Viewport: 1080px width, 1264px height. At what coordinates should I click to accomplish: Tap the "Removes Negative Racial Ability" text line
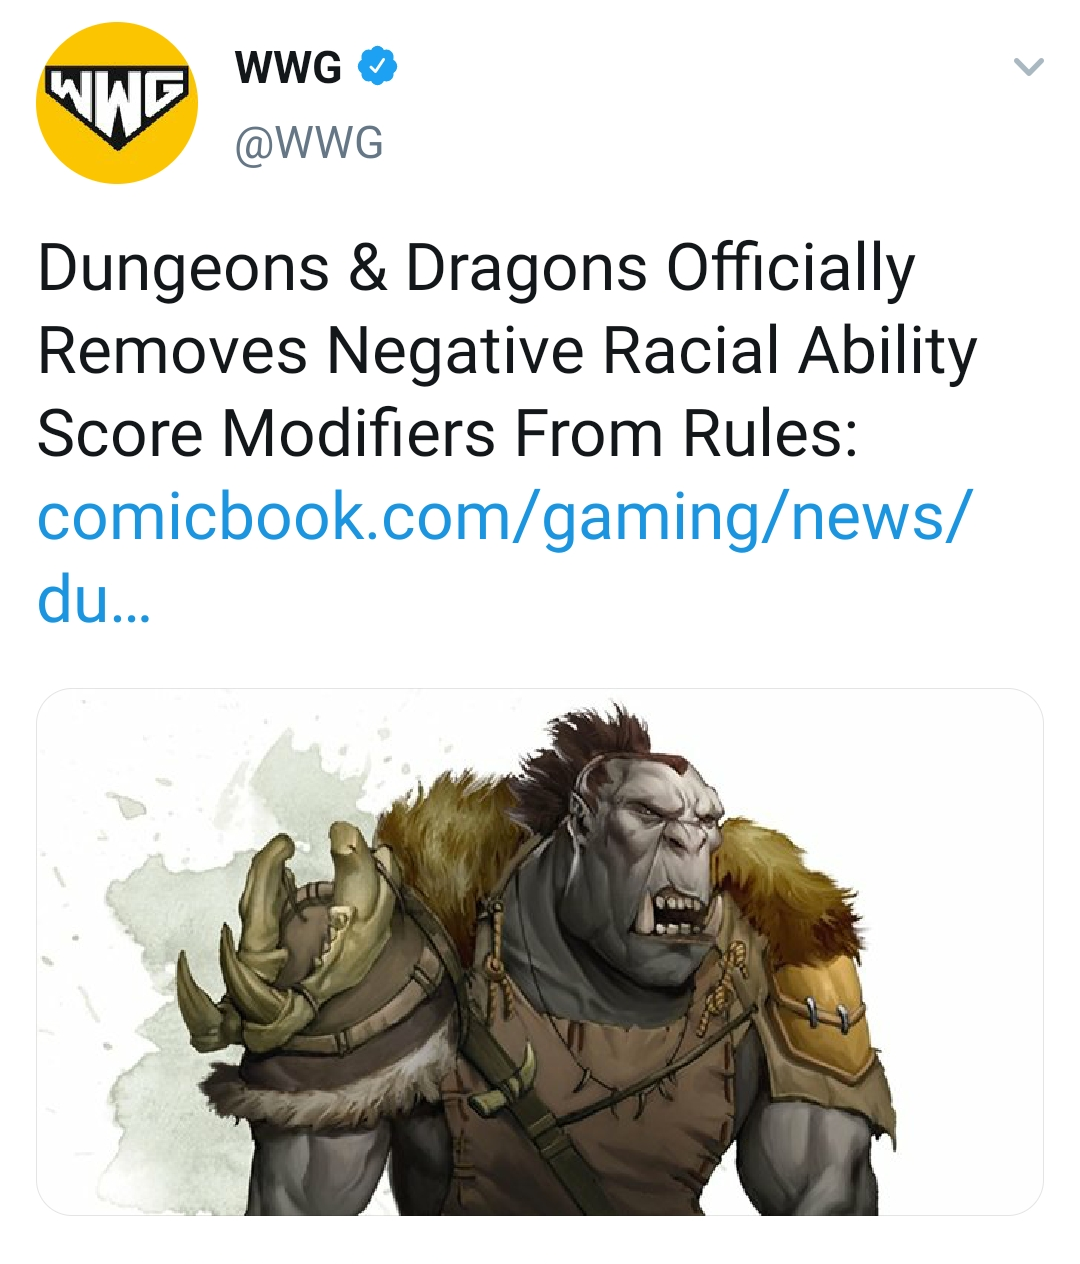point(507,352)
